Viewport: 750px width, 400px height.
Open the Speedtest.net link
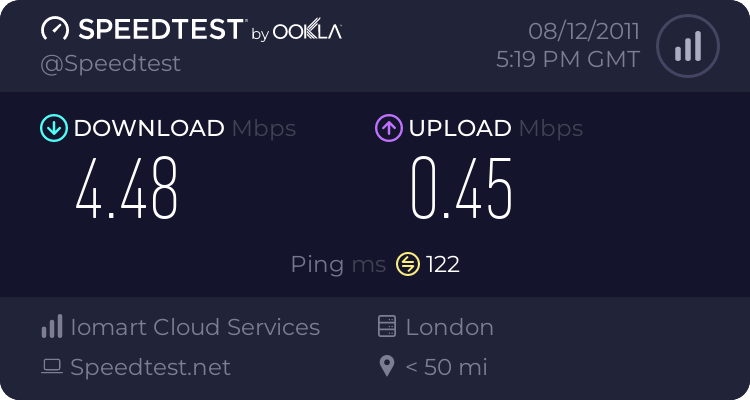[150, 367]
